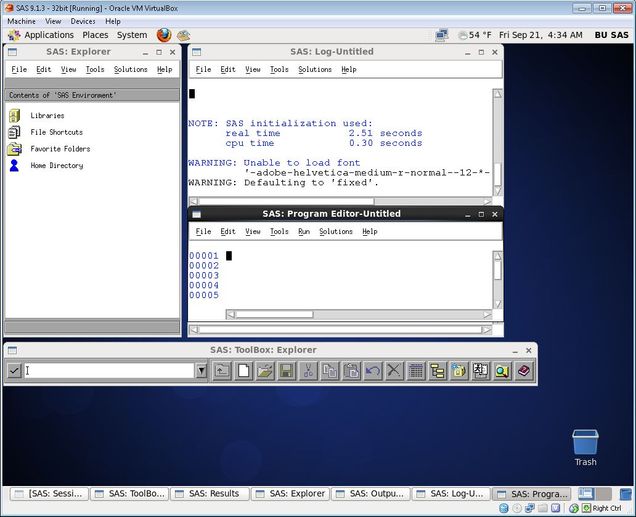Click the Home Directory person icon
This screenshot has width=636, height=517.
coord(14,165)
